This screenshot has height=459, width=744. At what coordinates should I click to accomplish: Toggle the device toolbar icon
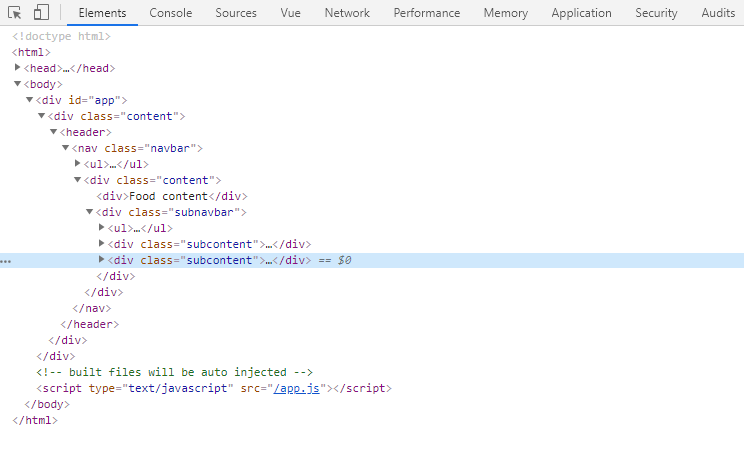41,12
